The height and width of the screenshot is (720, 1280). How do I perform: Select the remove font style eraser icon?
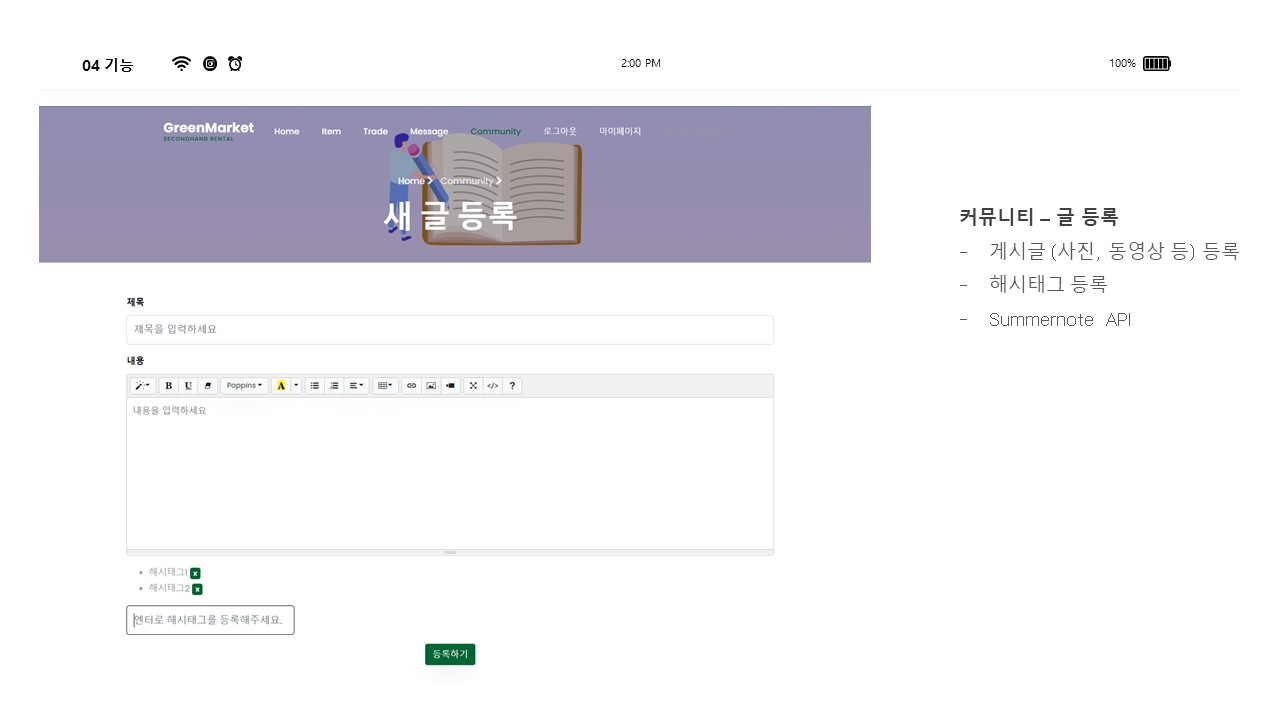tap(208, 385)
